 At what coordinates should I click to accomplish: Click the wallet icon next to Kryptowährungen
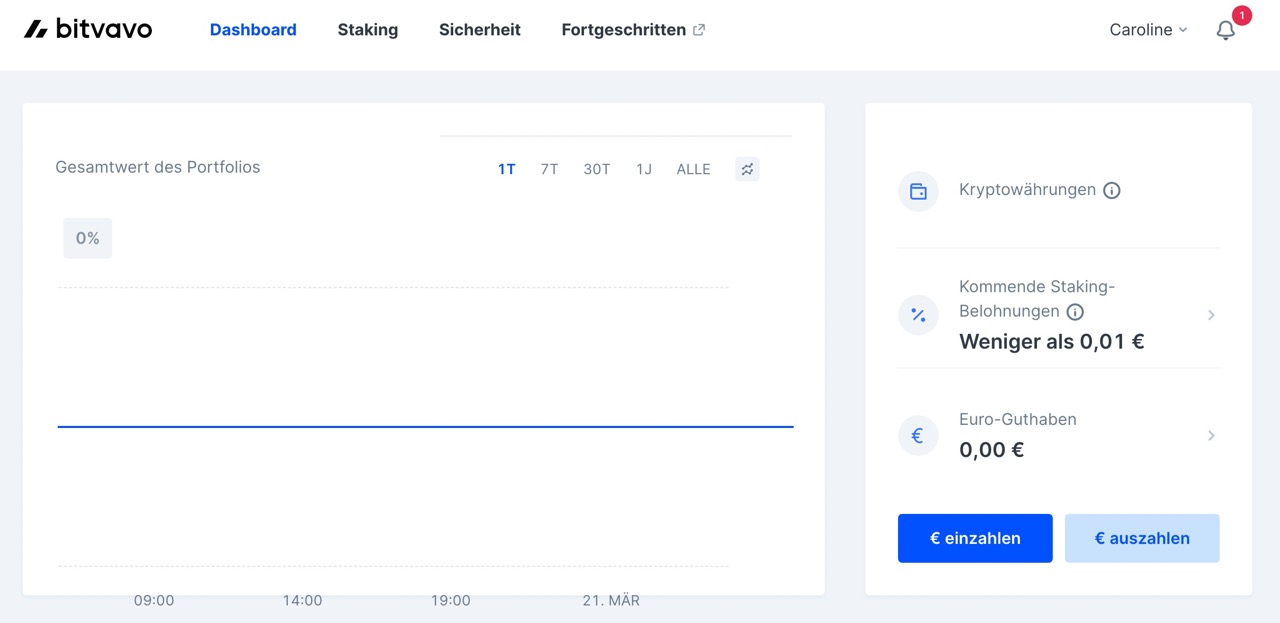pos(918,191)
